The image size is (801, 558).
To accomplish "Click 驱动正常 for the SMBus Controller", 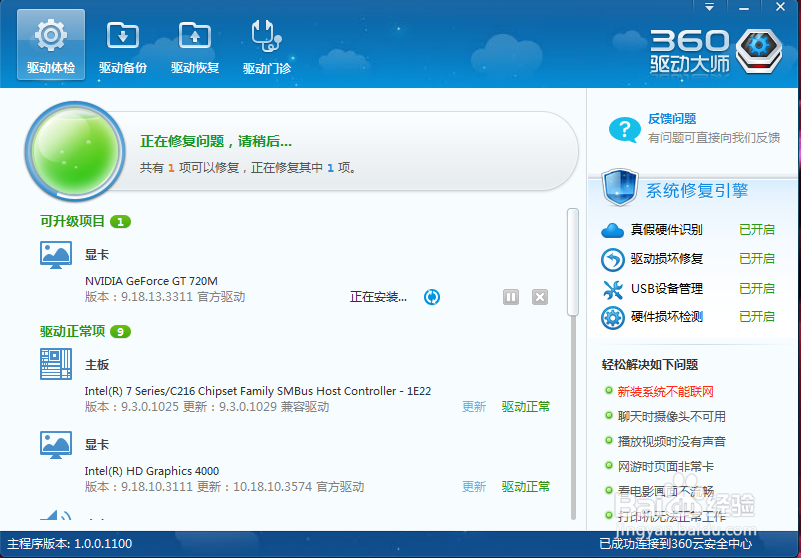I will 526,407.
